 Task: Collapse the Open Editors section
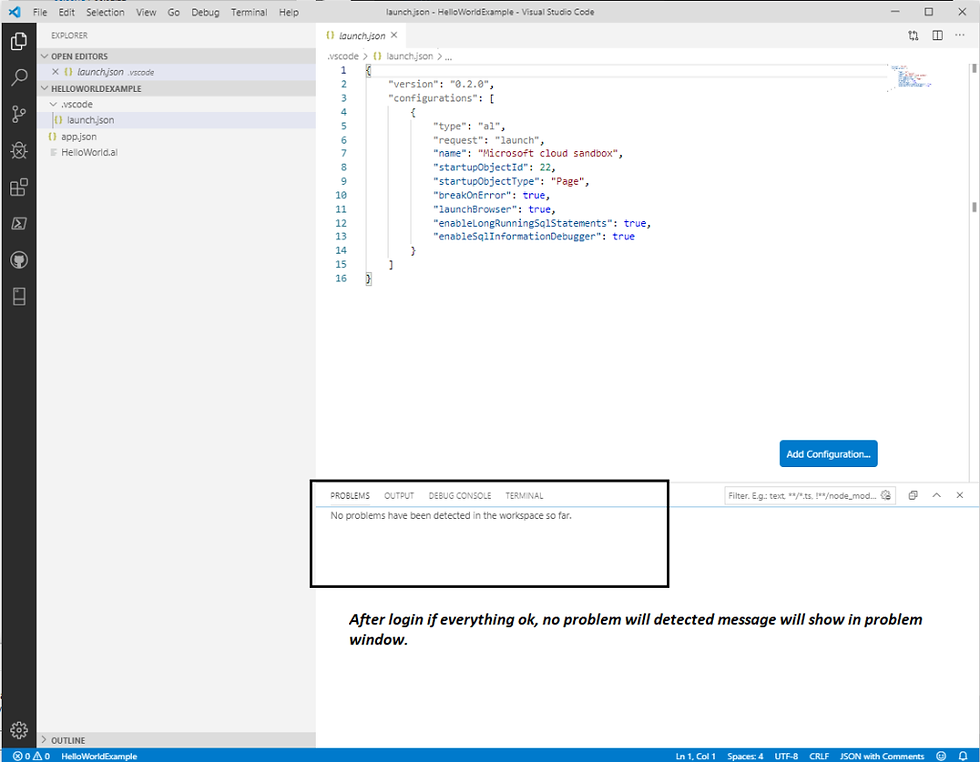click(x=44, y=56)
